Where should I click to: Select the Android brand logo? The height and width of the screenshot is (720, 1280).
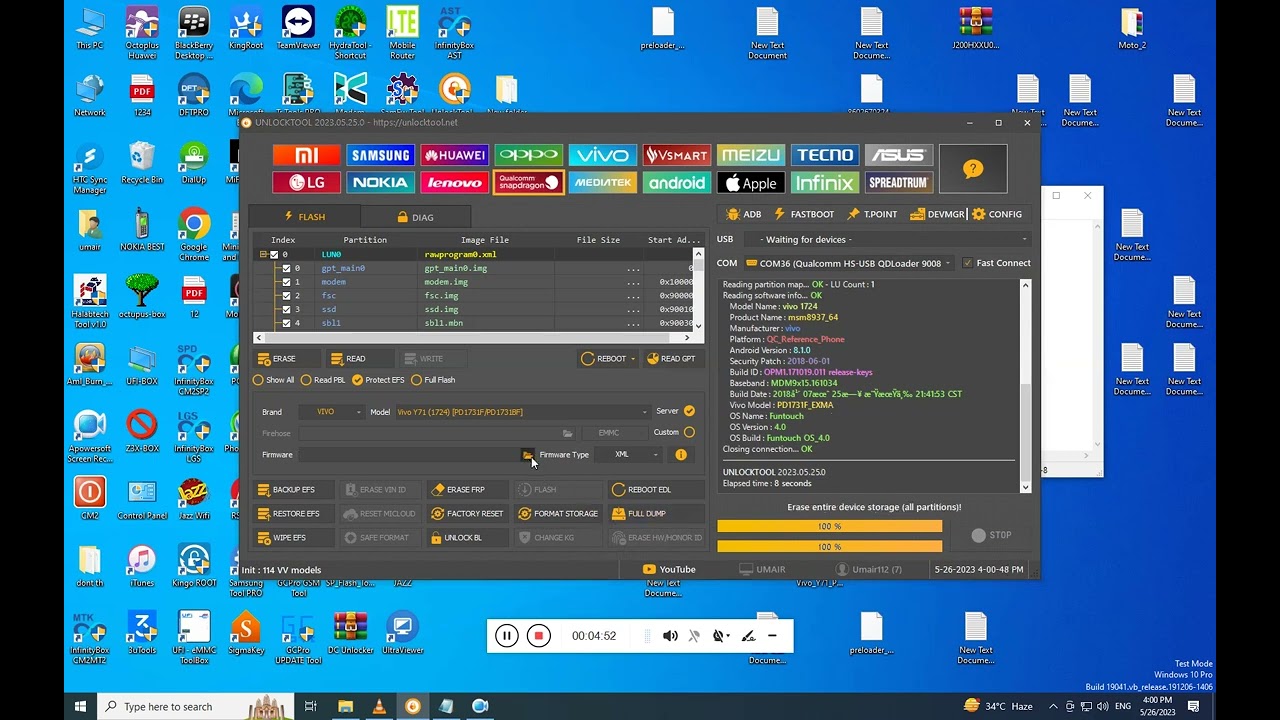point(677,183)
